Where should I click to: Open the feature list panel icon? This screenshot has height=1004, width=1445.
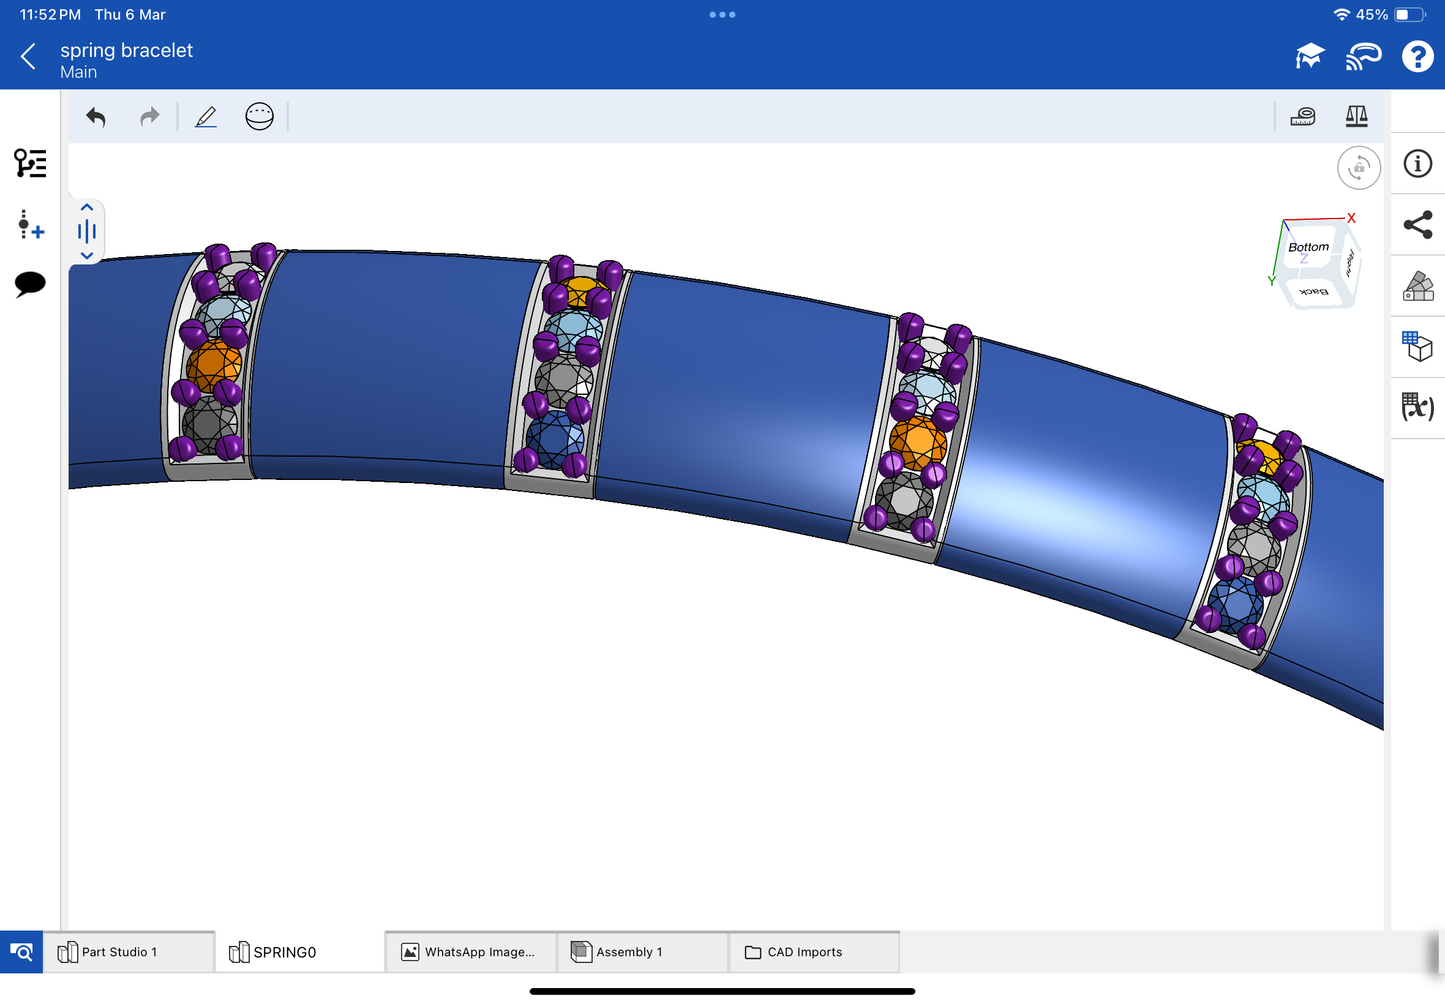coord(30,163)
